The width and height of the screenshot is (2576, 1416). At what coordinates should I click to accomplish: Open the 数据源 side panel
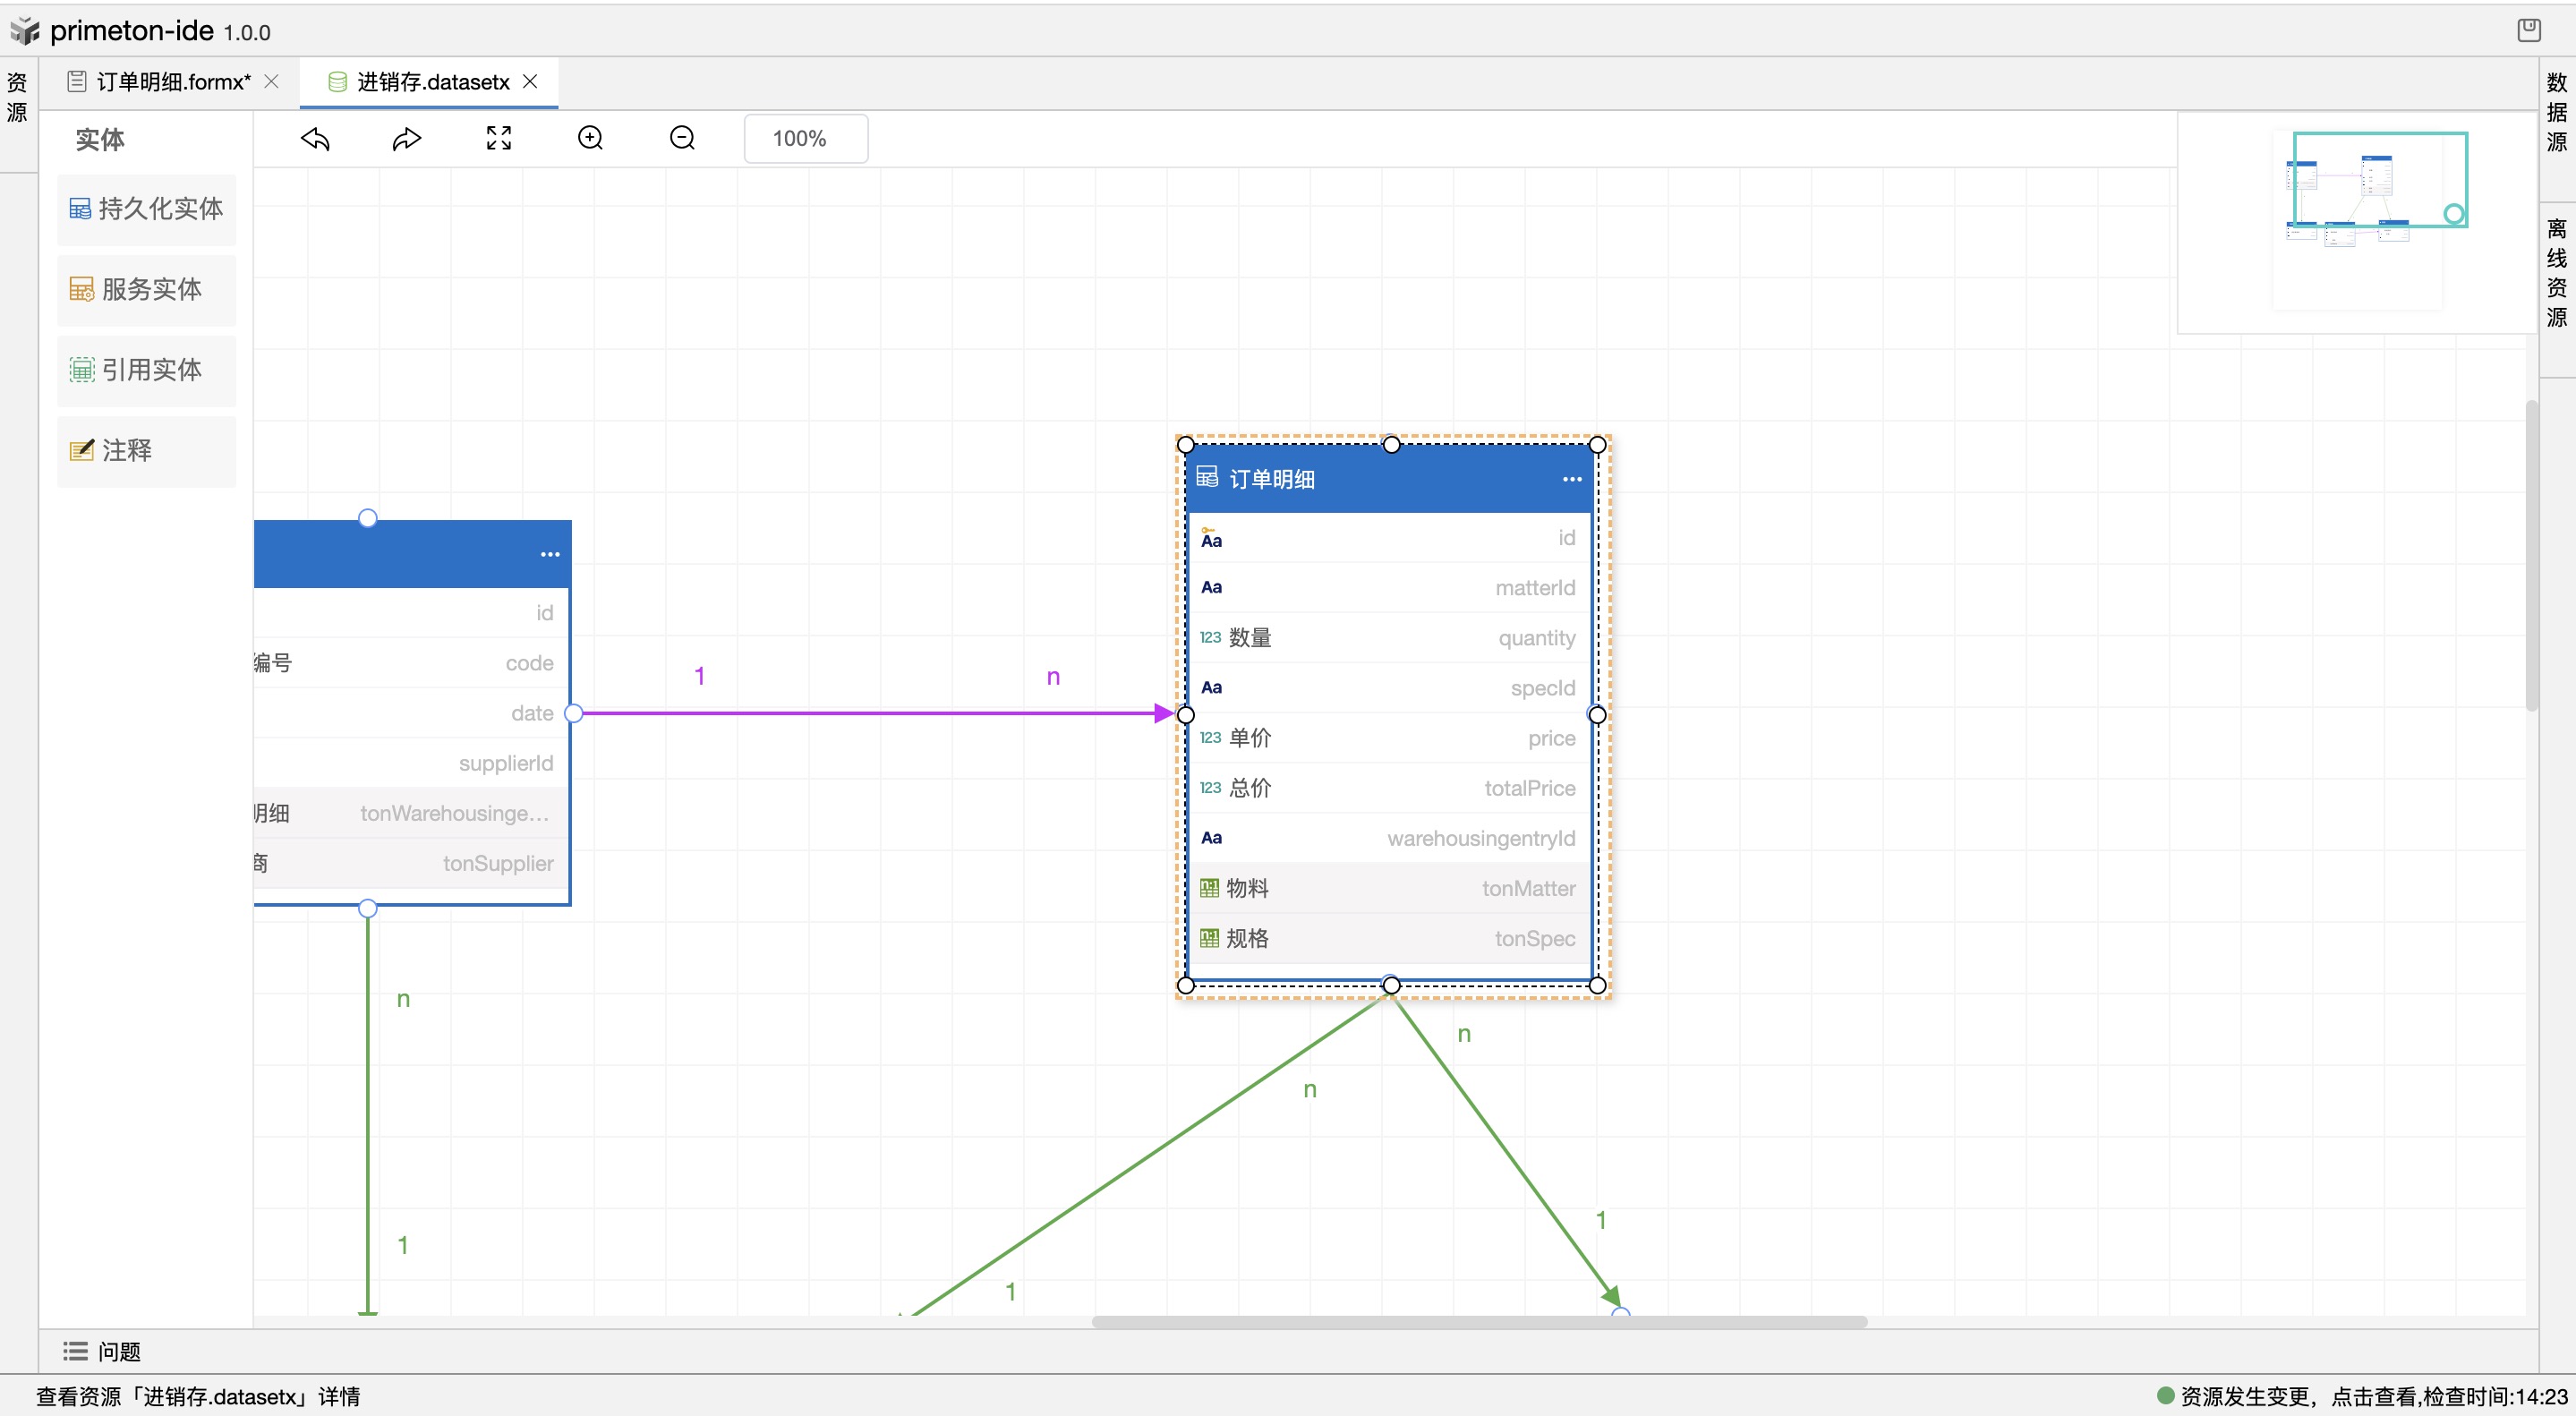(2557, 112)
